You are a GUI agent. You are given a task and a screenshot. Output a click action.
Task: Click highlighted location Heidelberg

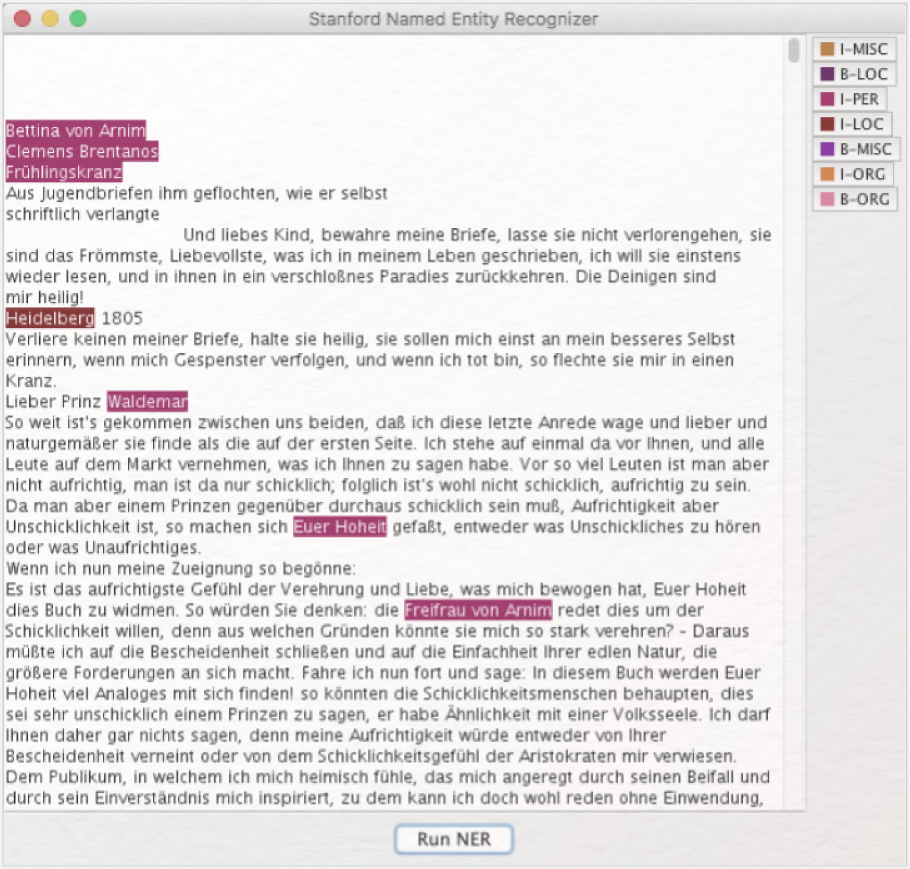pos(50,318)
